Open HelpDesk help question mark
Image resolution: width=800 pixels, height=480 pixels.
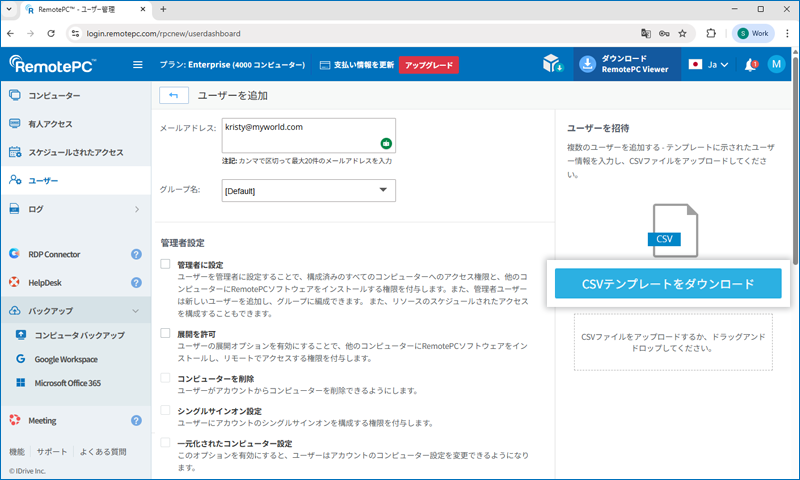coord(136,283)
